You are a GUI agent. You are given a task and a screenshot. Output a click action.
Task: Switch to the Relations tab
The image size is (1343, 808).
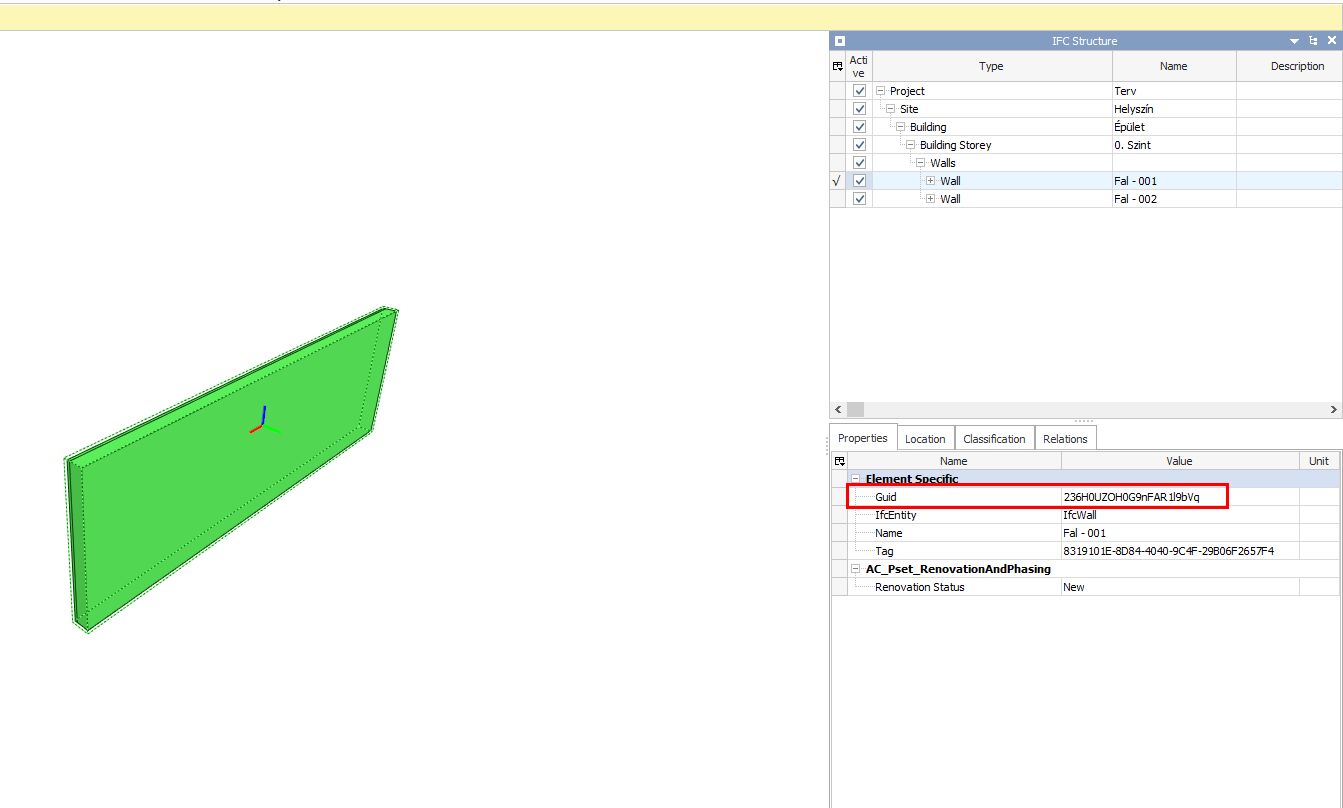click(1065, 439)
